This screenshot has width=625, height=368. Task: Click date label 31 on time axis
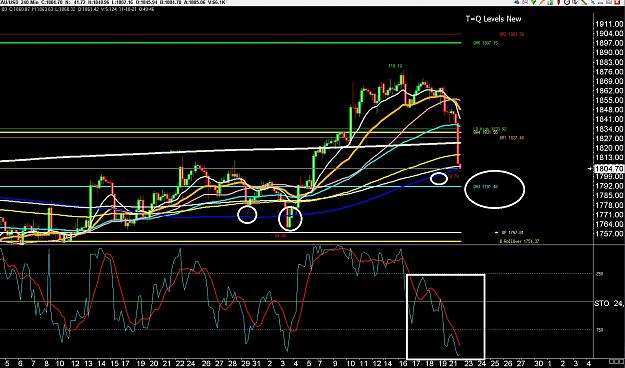256,364
